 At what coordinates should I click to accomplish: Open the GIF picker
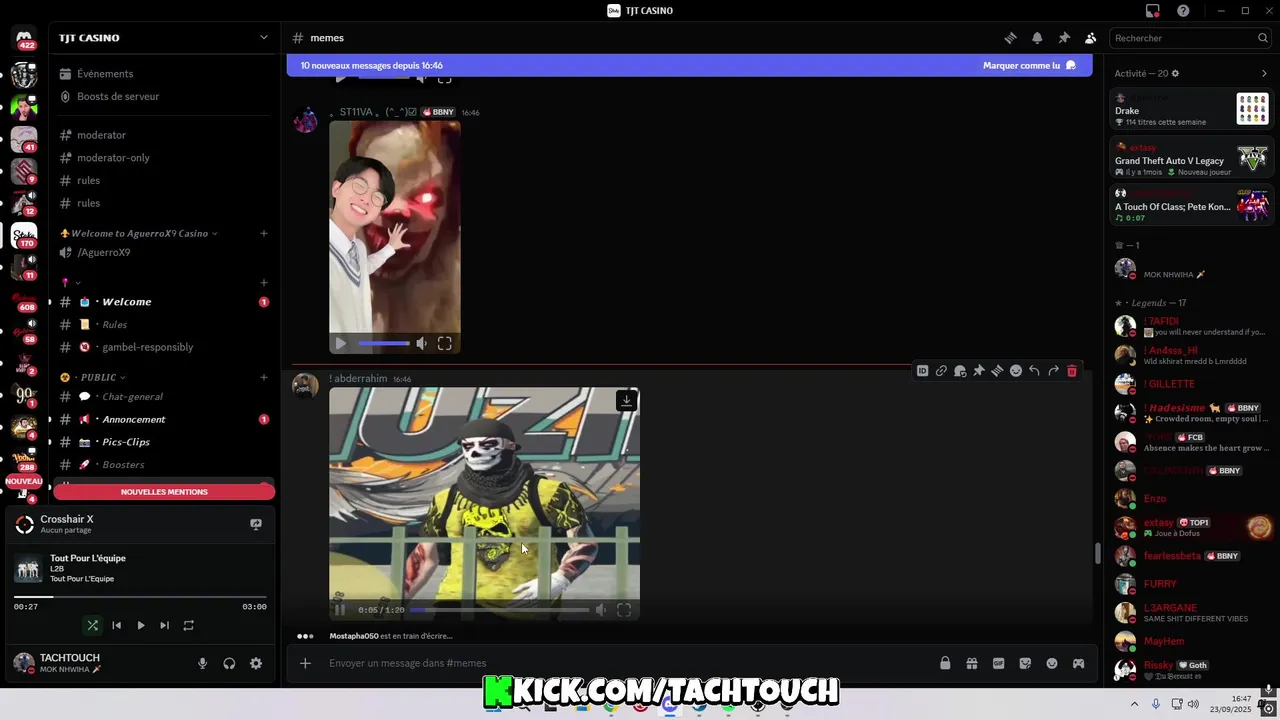[998, 663]
